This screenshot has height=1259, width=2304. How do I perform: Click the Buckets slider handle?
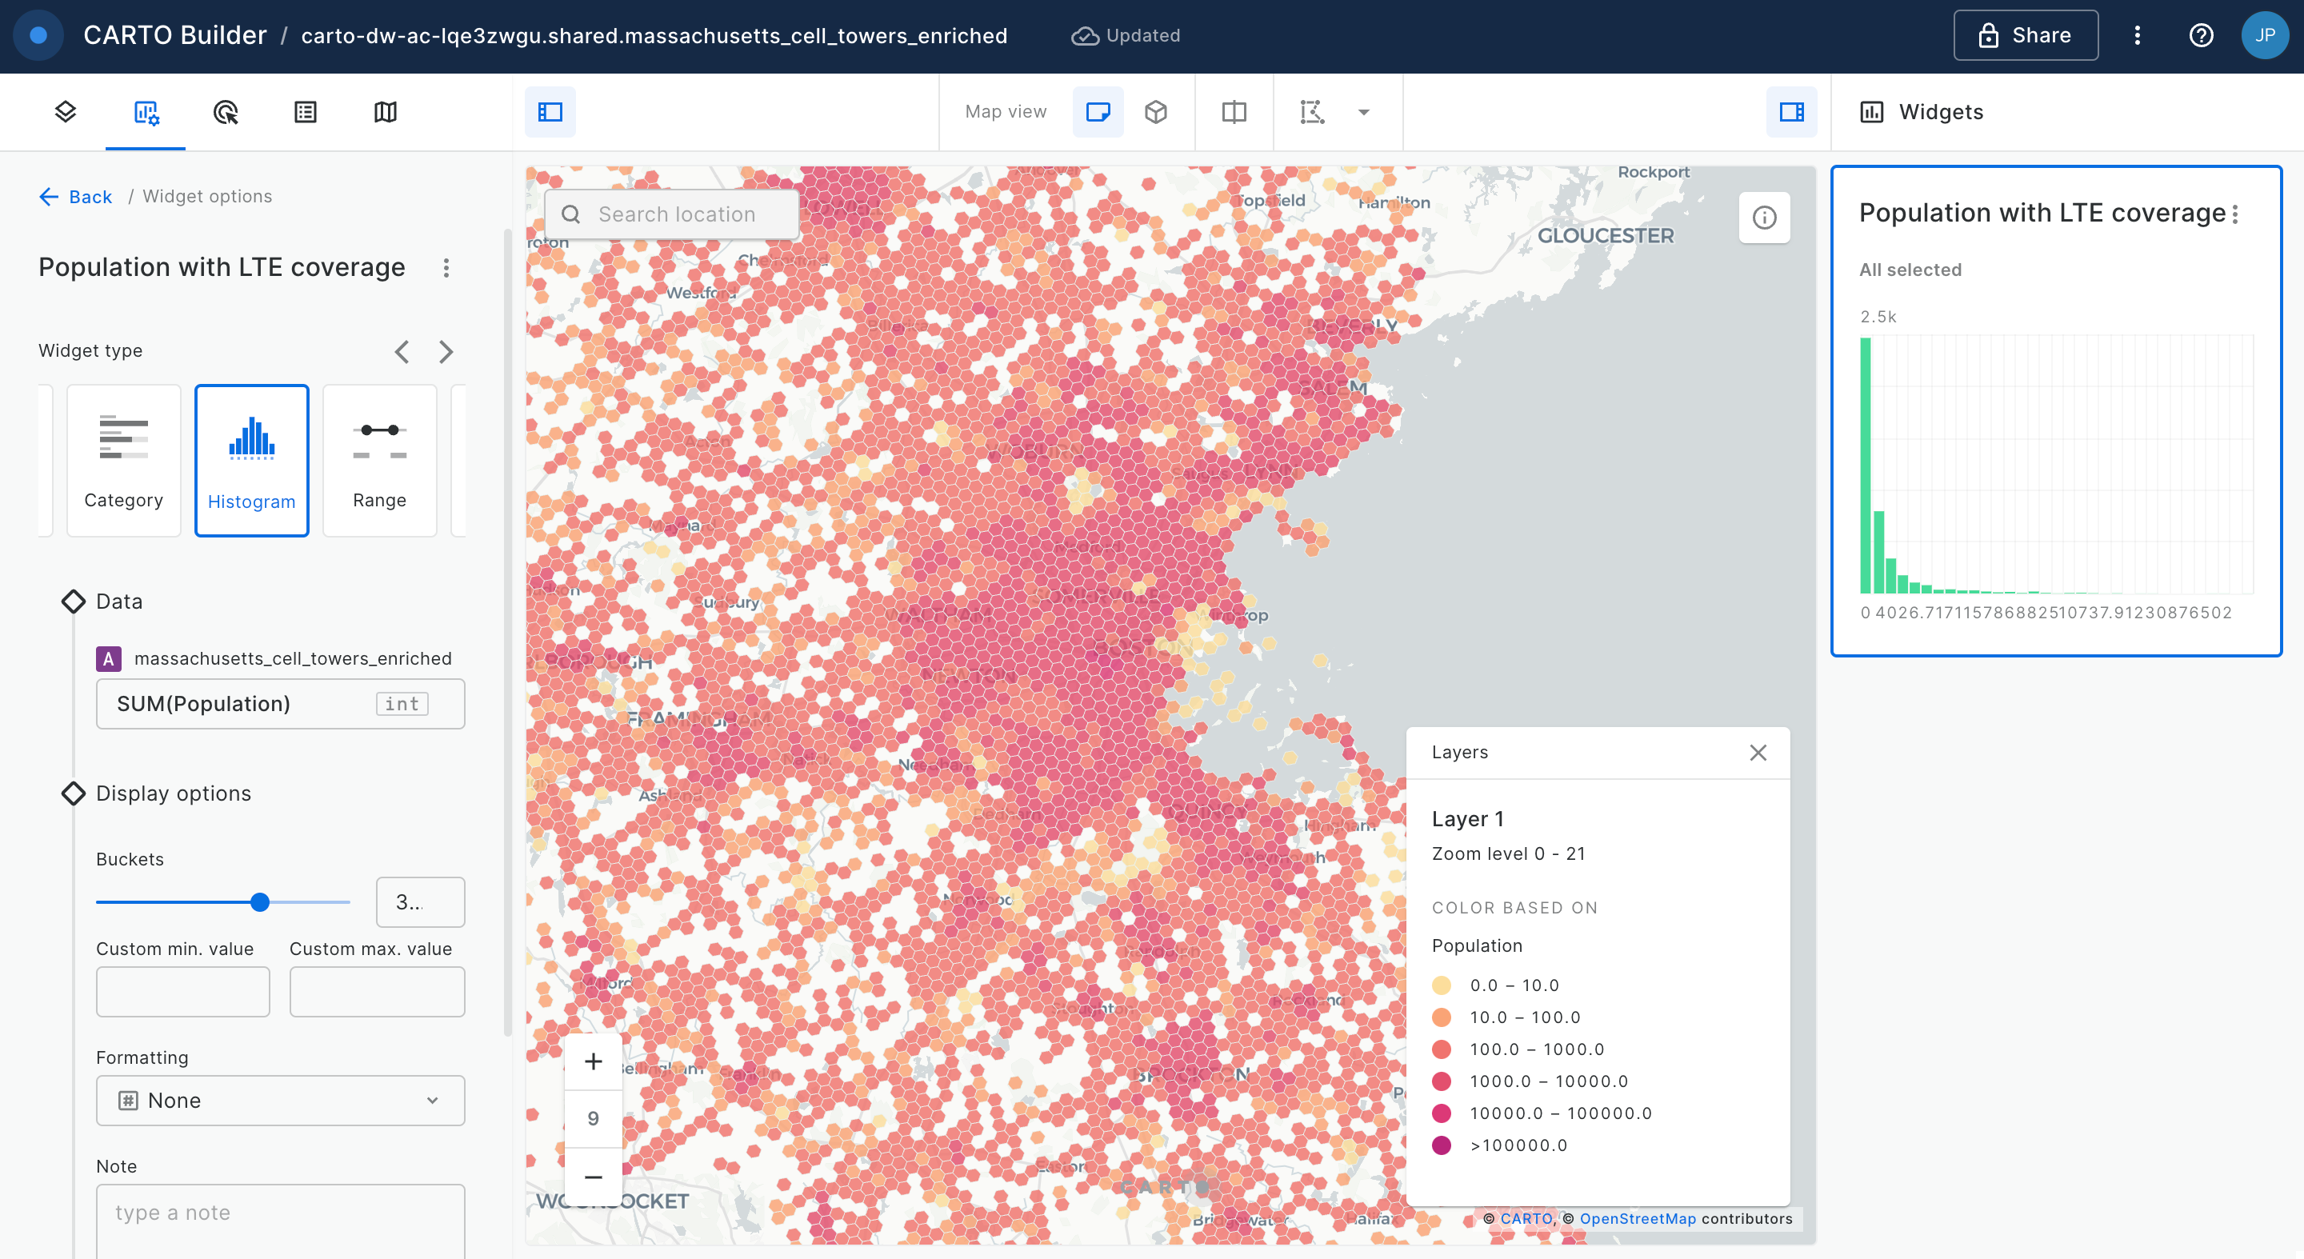(x=260, y=902)
